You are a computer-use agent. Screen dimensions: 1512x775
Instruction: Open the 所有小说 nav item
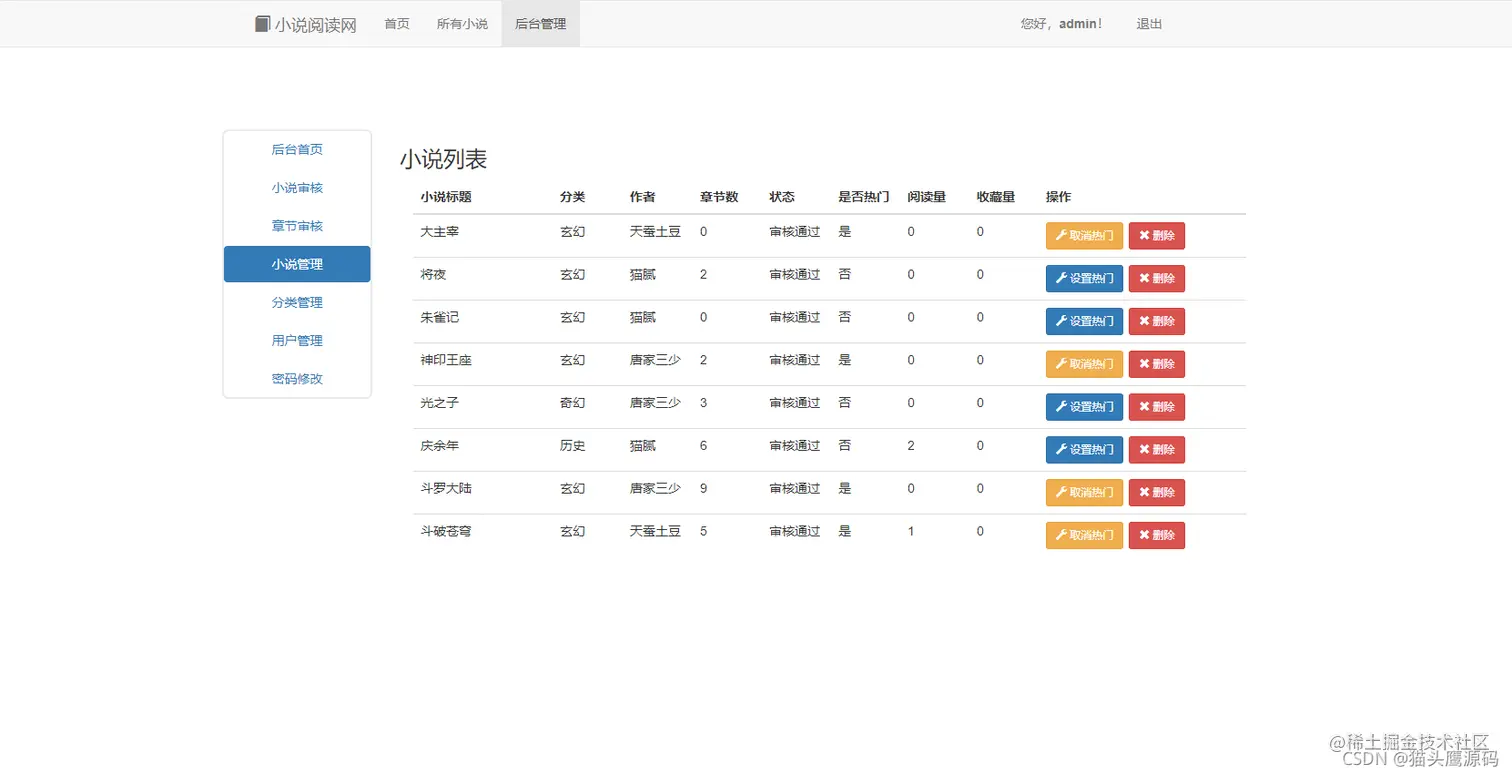pyautogui.click(x=462, y=24)
